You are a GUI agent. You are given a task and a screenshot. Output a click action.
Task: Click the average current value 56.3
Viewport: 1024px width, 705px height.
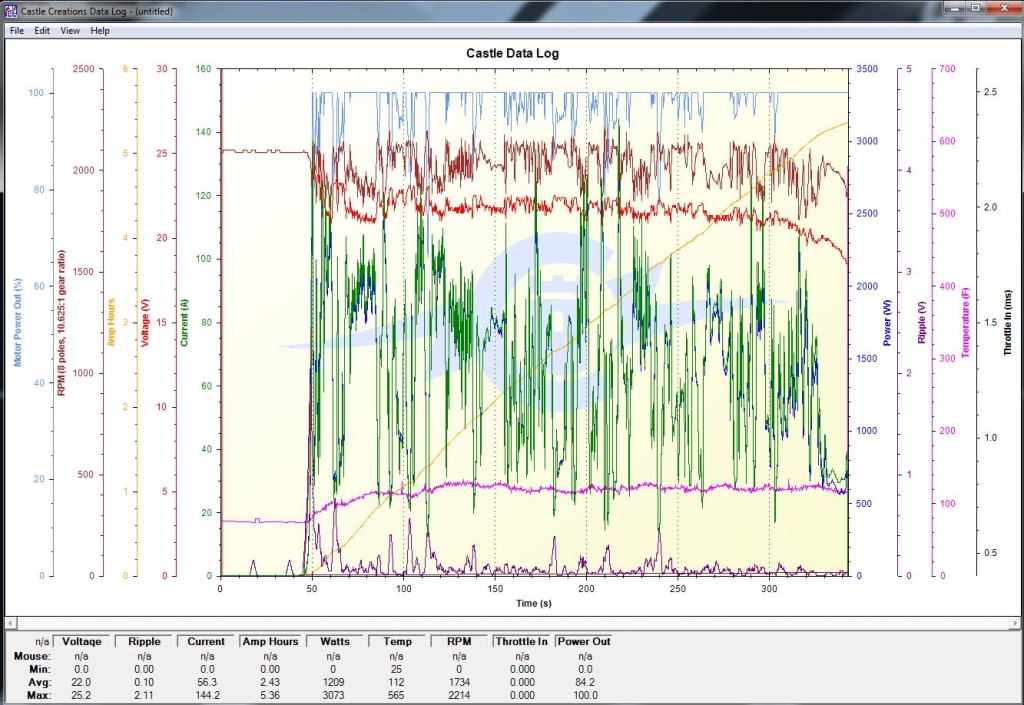[207, 682]
